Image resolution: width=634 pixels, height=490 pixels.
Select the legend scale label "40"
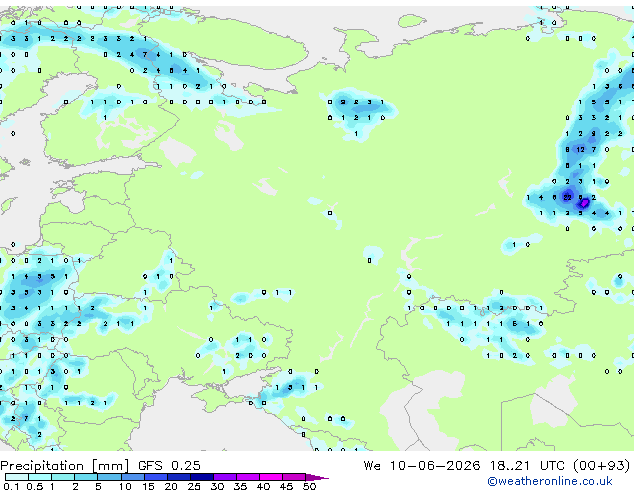[x=263, y=486]
